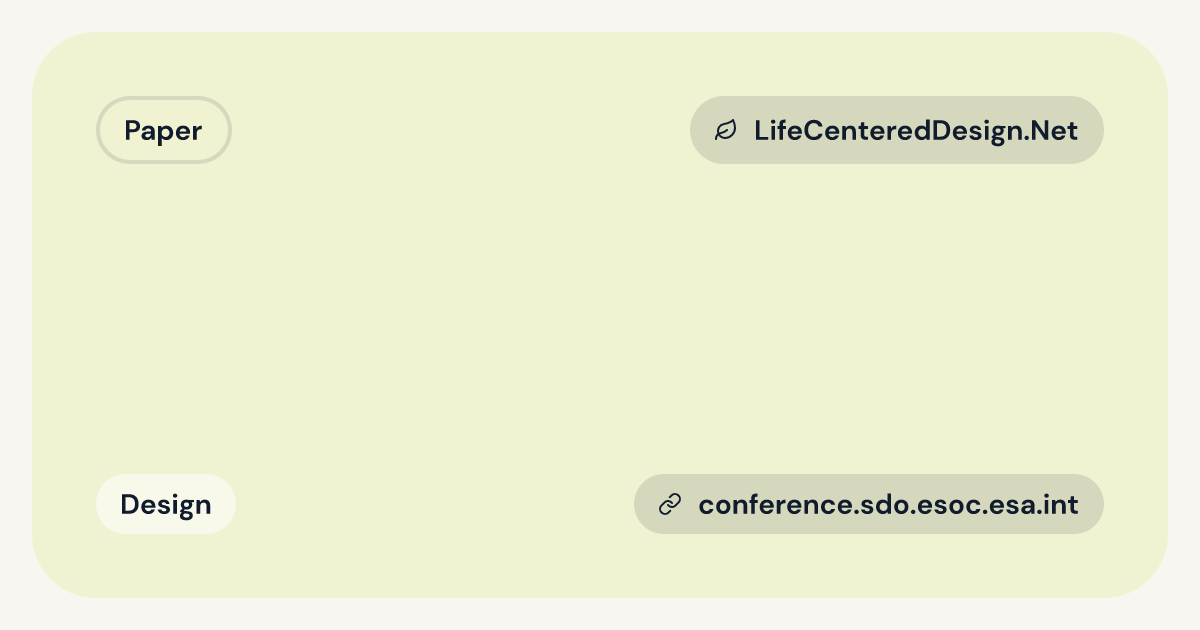Image resolution: width=1200 pixels, height=630 pixels.
Task: Click the empty center of the card
Action: coord(600,315)
